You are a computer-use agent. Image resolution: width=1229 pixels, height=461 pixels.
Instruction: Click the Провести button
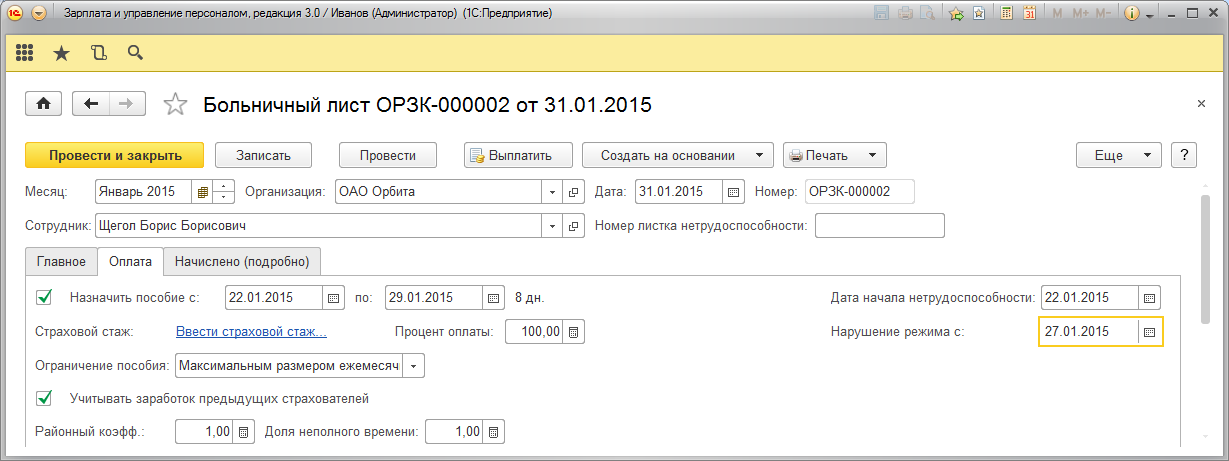tap(388, 155)
